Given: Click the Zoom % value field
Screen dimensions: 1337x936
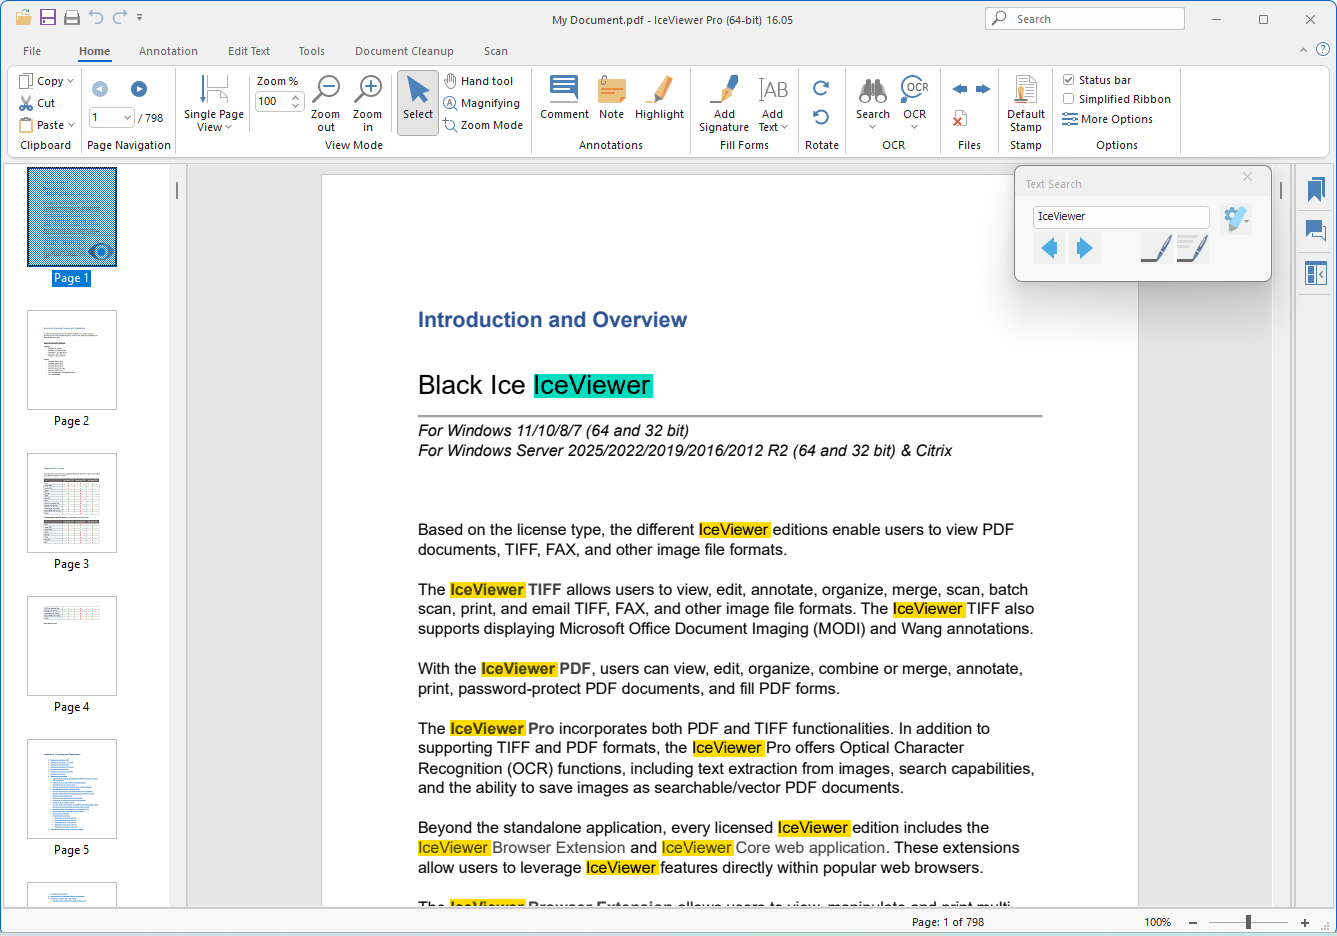Looking at the screenshot, I should [x=274, y=101].
